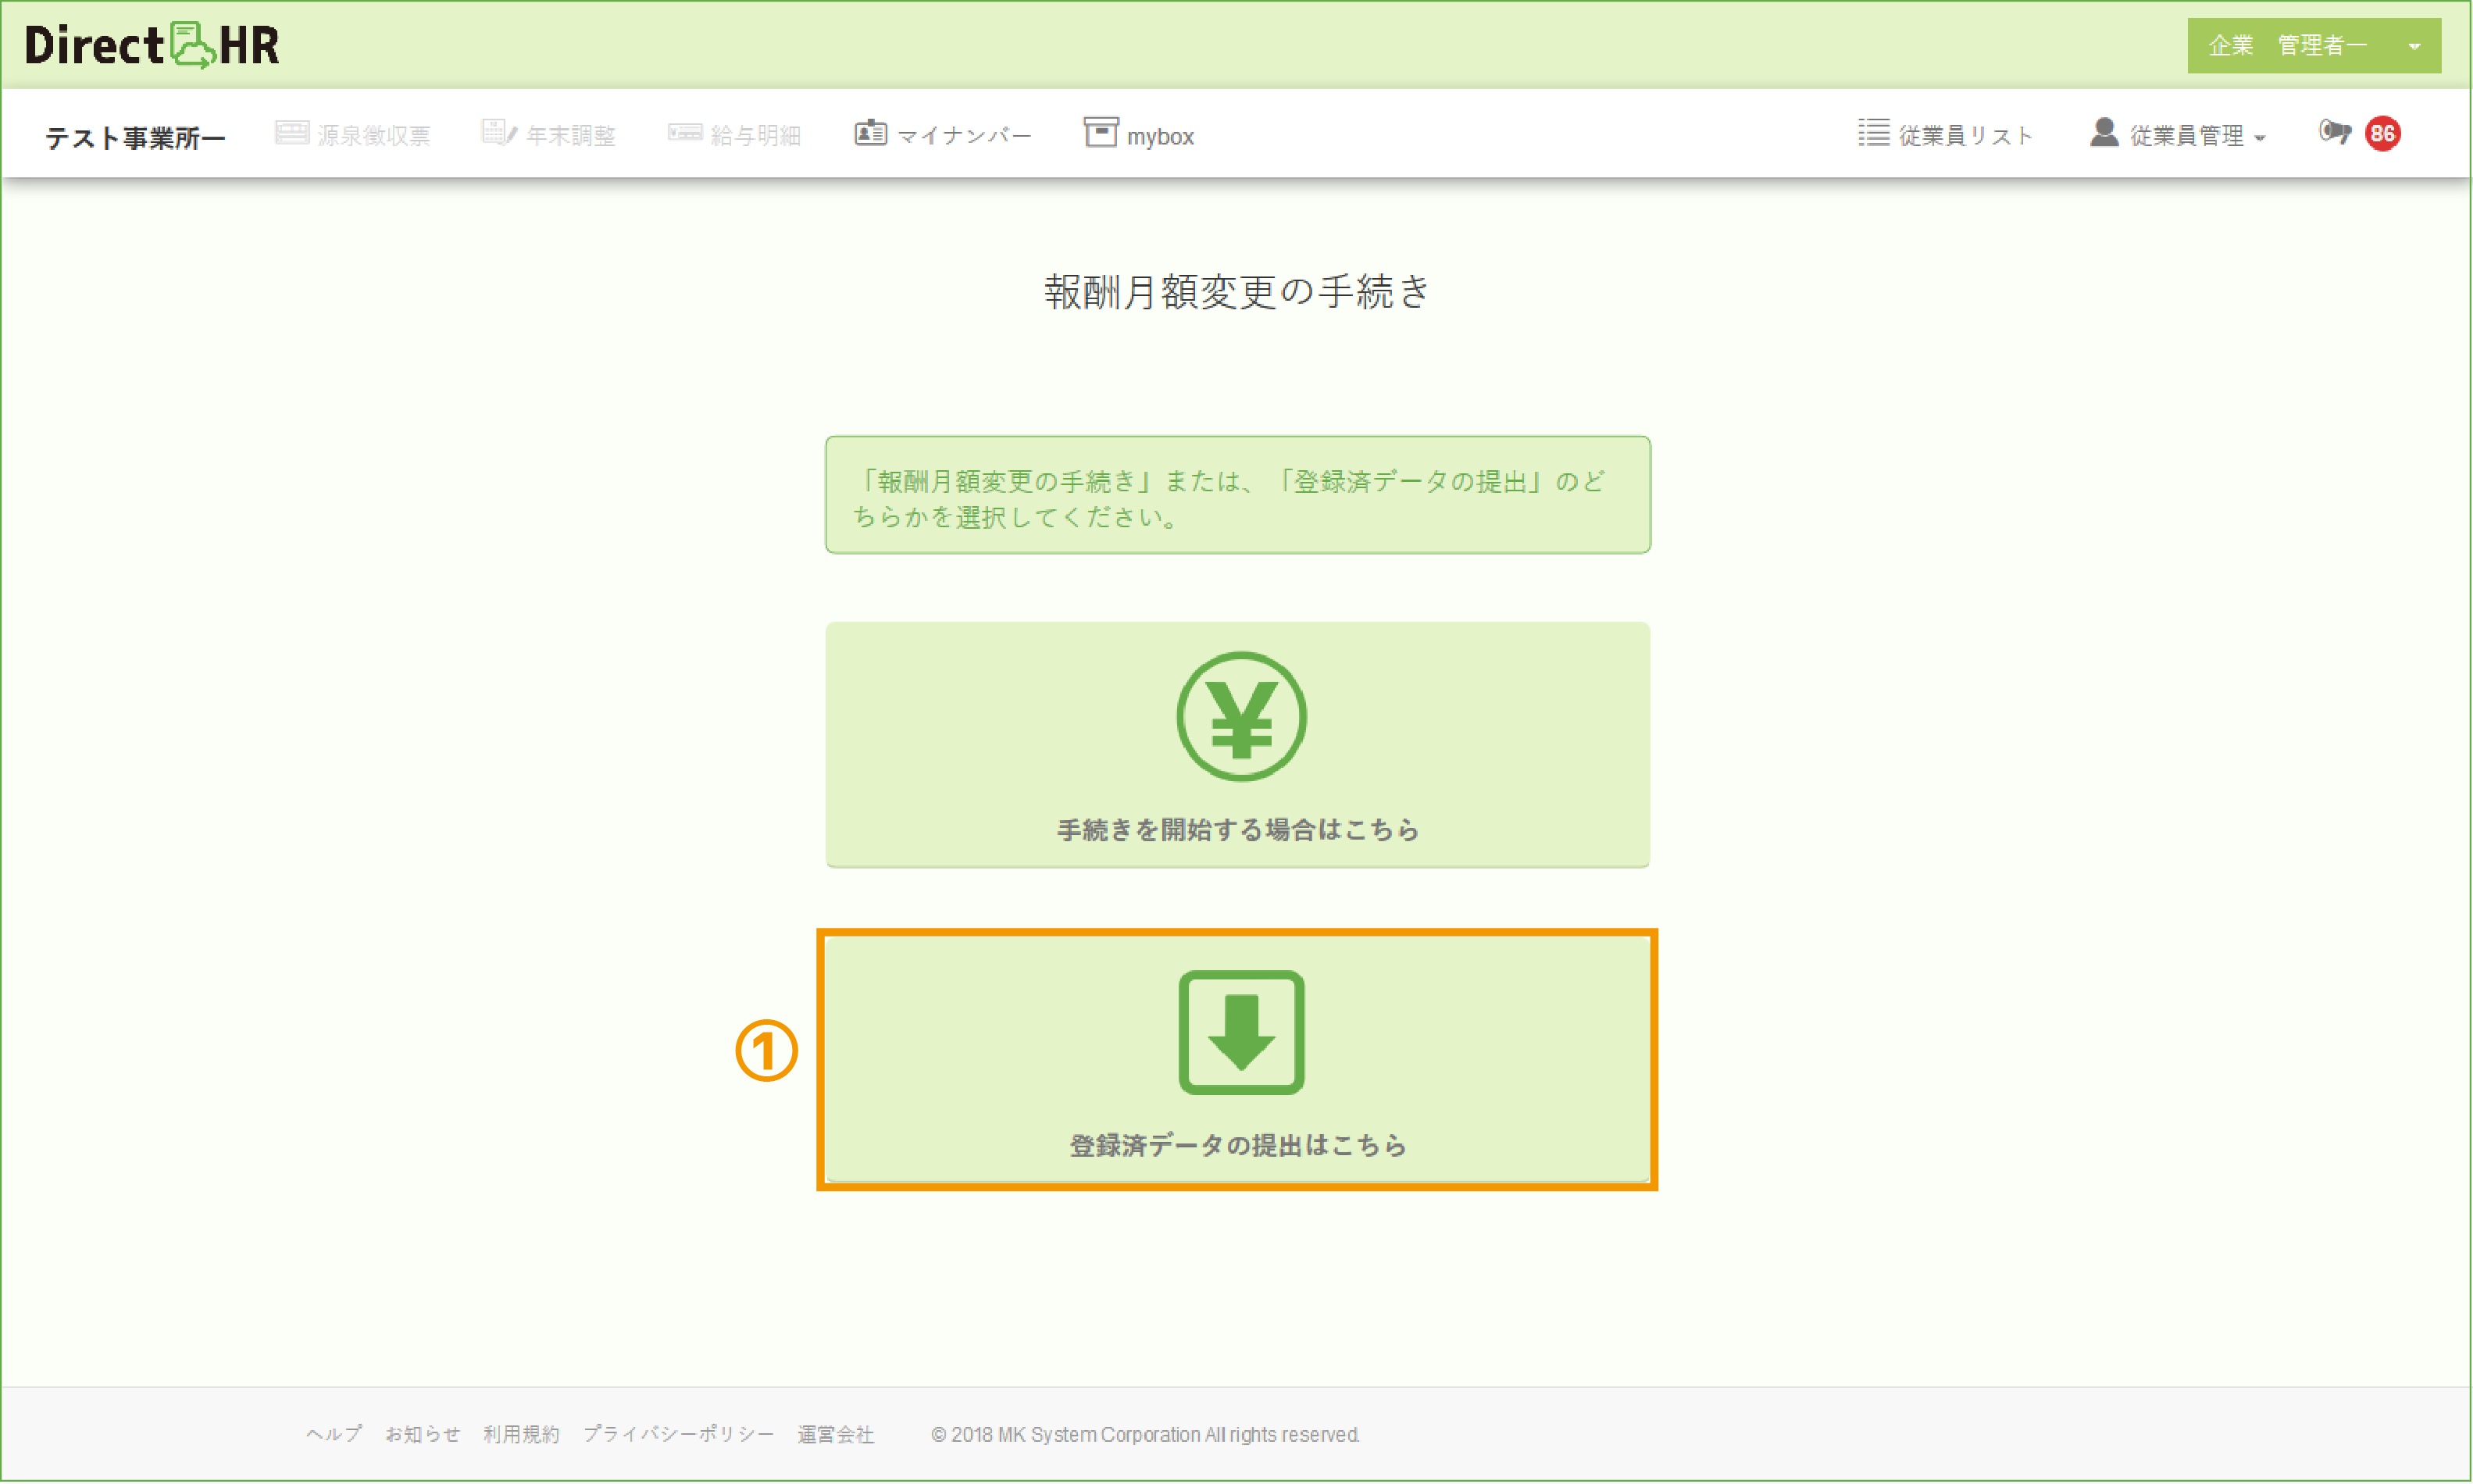Screen dimensions: 2473x1484
Task: Click the mybox archive box icon
Action: click(x=1100, y=132)
